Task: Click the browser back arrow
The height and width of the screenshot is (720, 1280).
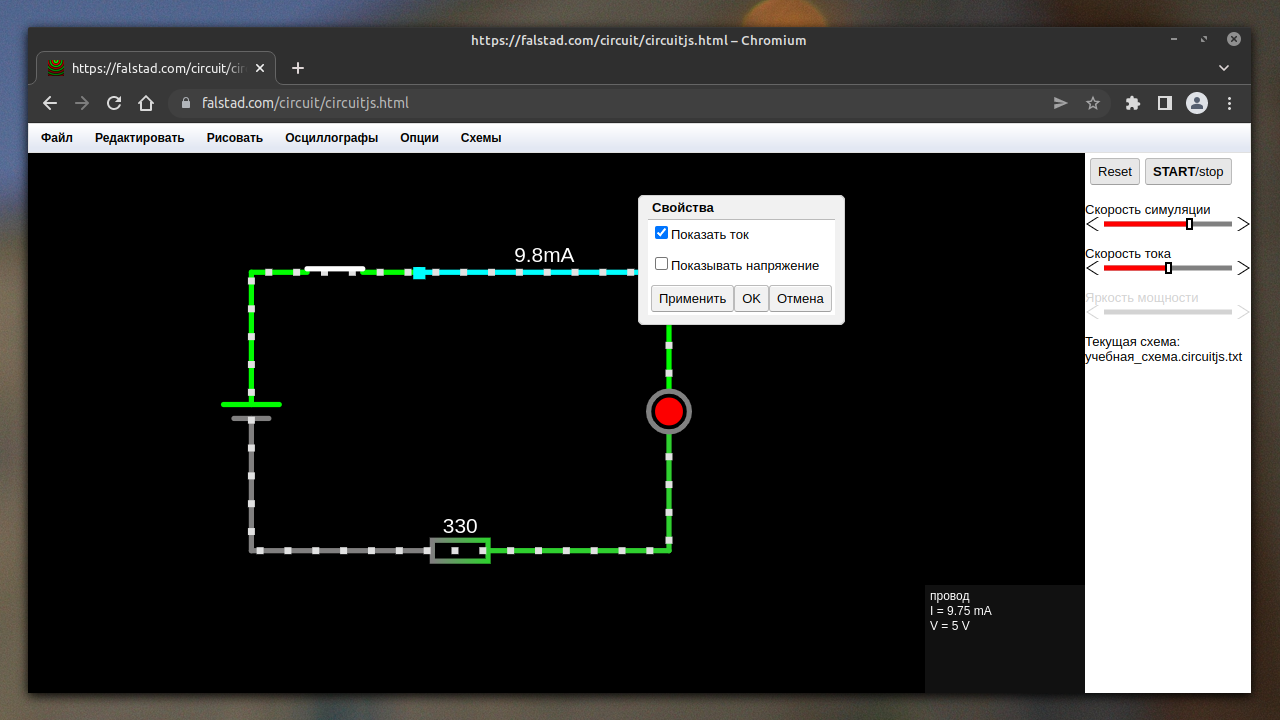Action: 50,103
